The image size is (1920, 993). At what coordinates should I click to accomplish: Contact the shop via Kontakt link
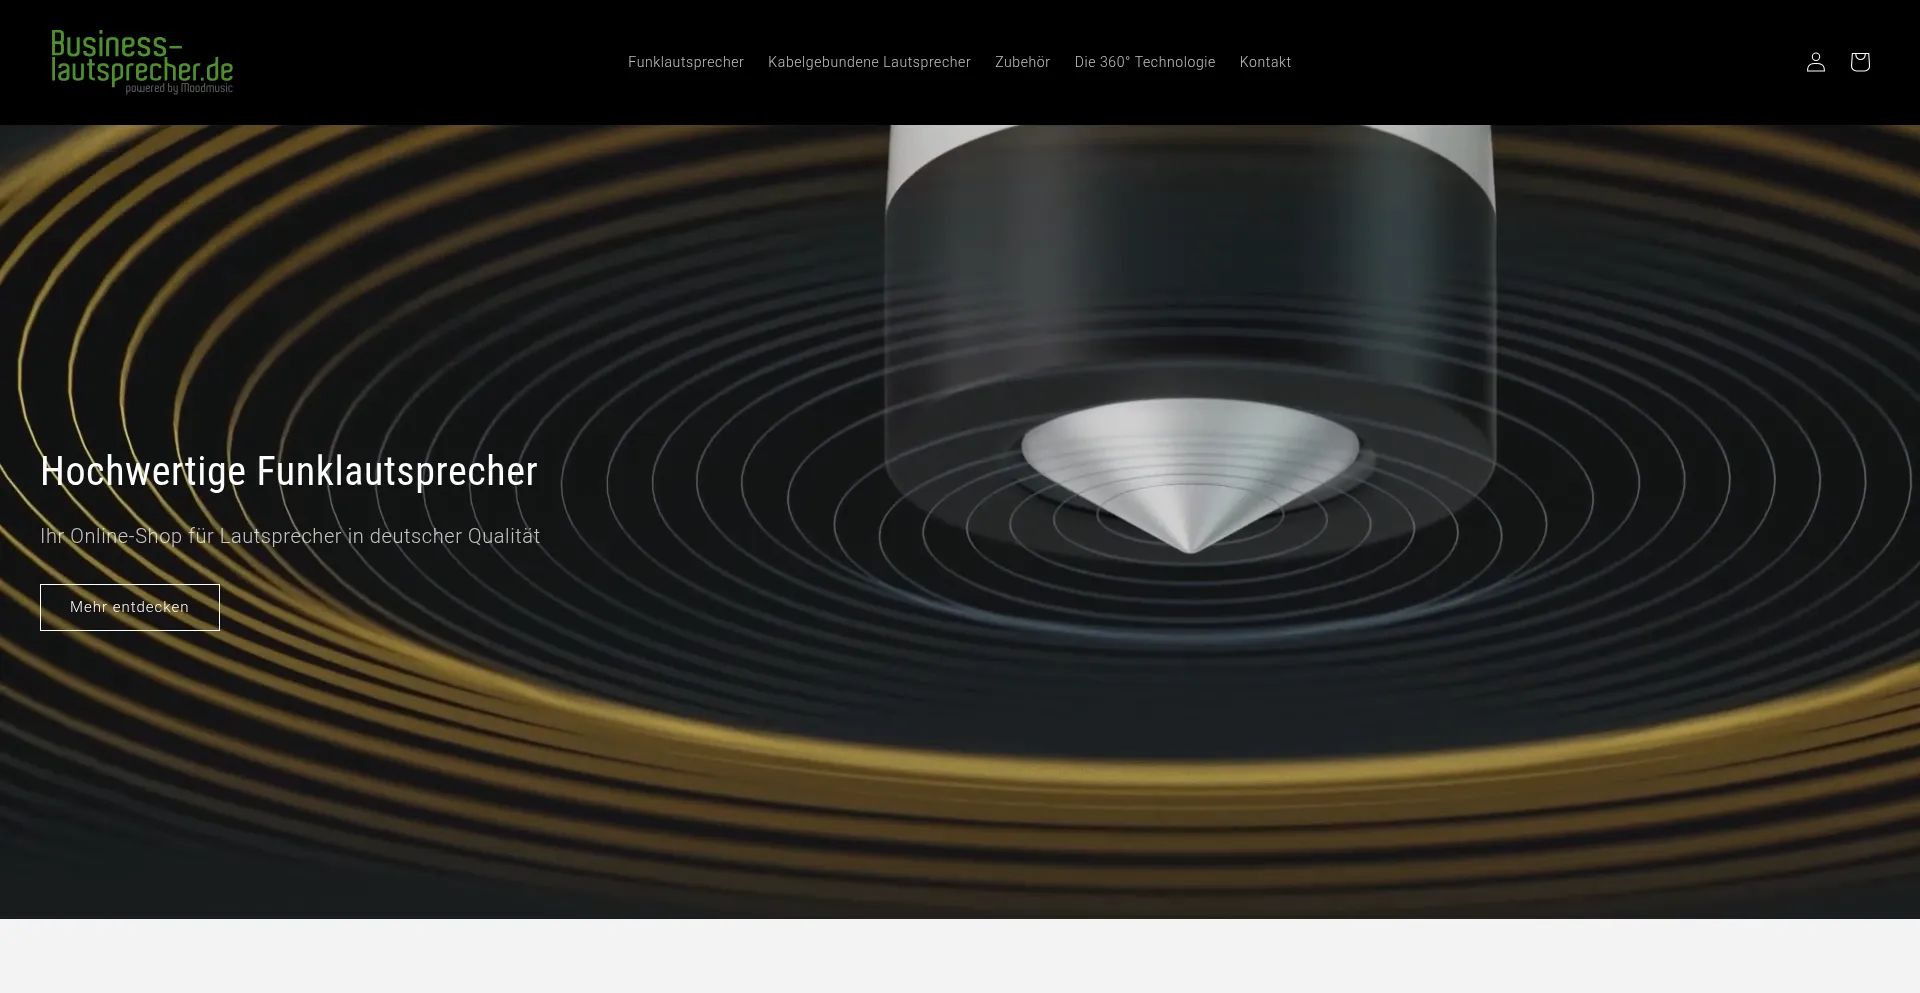point(1265,62)
